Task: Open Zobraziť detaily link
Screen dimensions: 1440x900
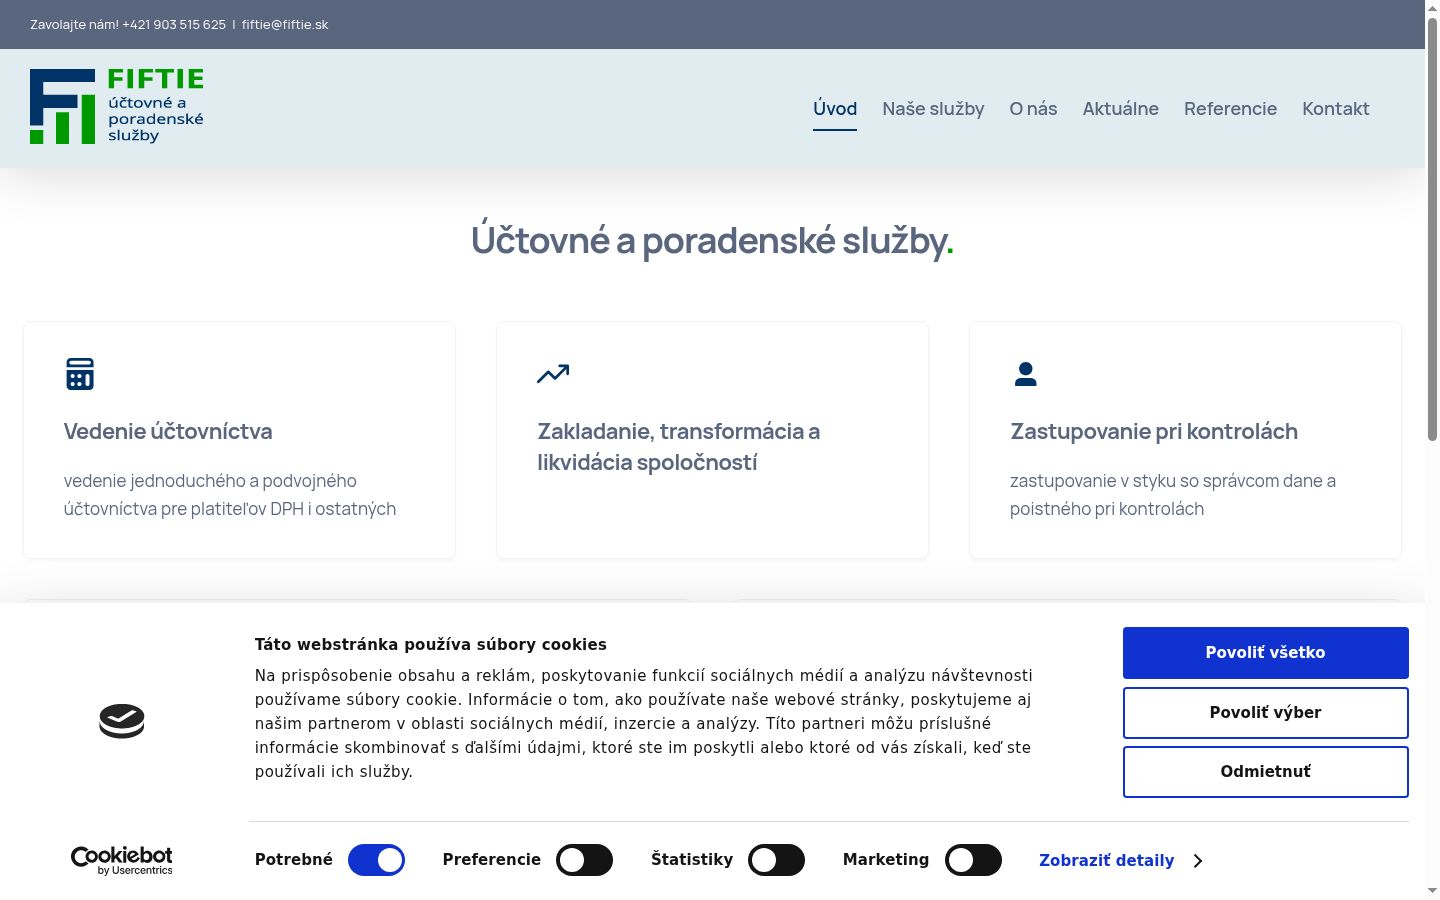Action: click(1106, 861)
